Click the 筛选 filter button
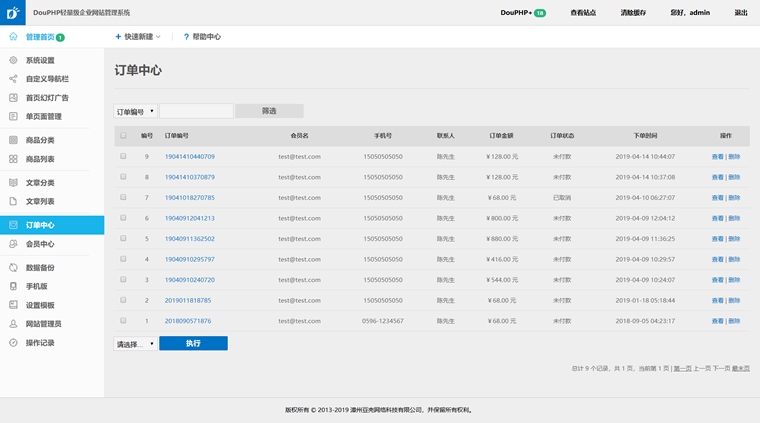760x423 pixels. pyautogui.click(x=269, y=111)
